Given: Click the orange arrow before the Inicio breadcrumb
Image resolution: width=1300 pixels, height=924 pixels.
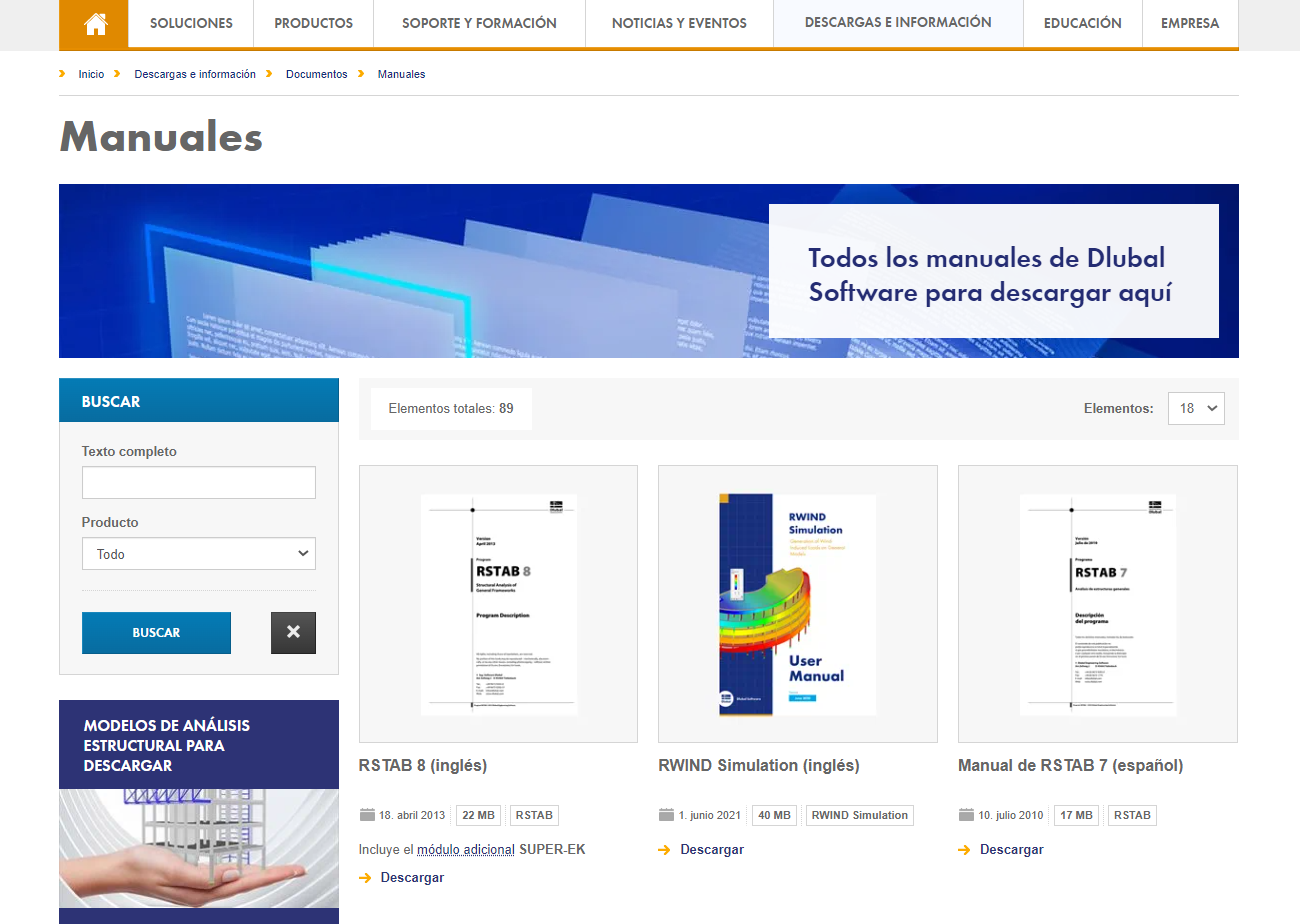Looking at the screenshot, I should tap(65, 73).
